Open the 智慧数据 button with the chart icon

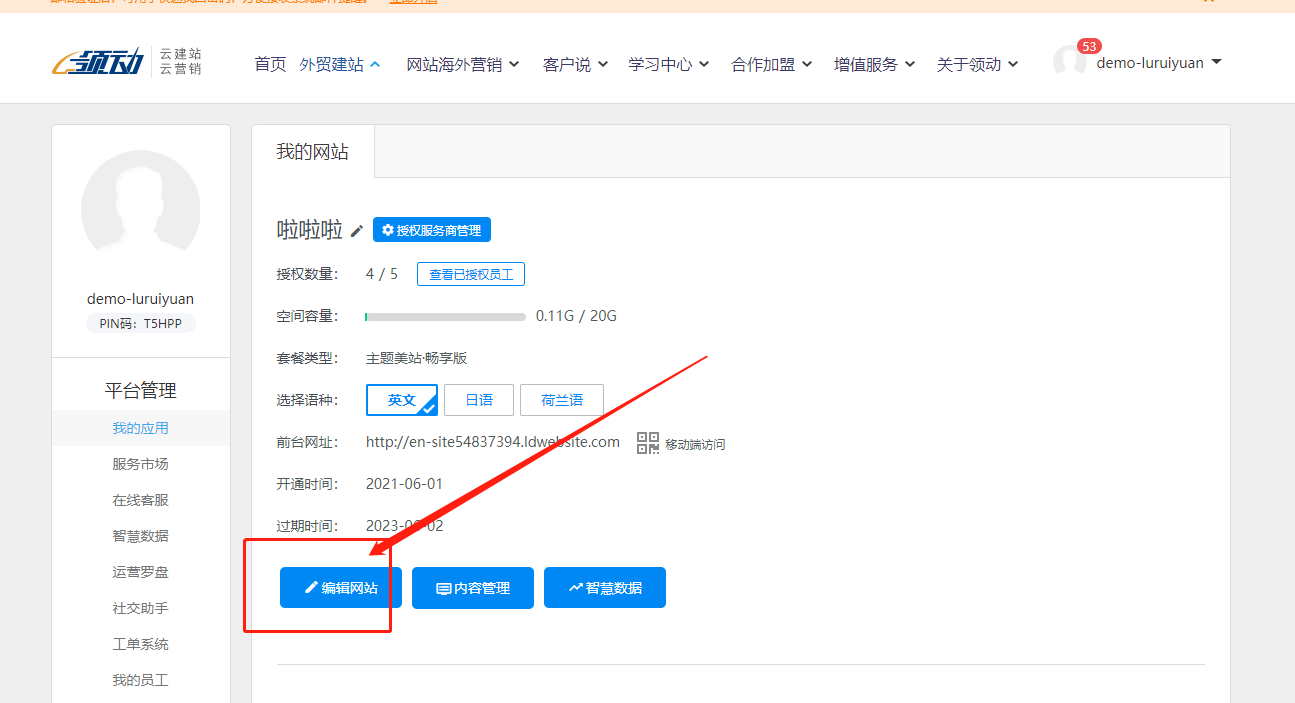click(x=605, y=588)
